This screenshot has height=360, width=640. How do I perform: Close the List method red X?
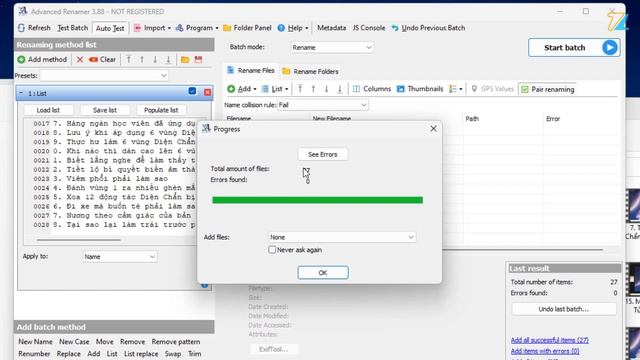207,92
